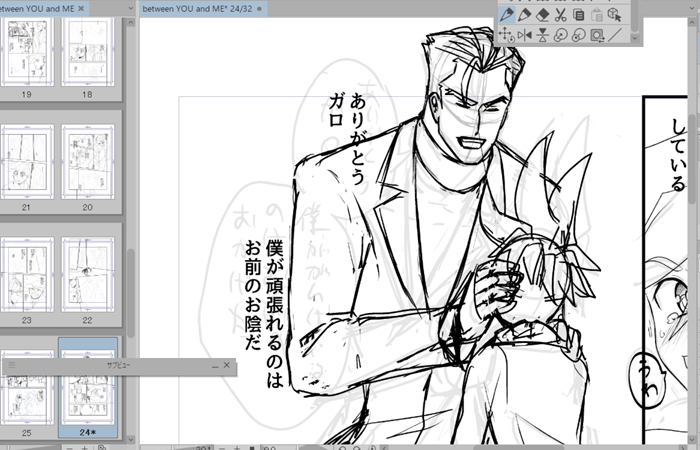Click the Flip horizontal icon
Screen dimensions: 700x450
[525, 35]
